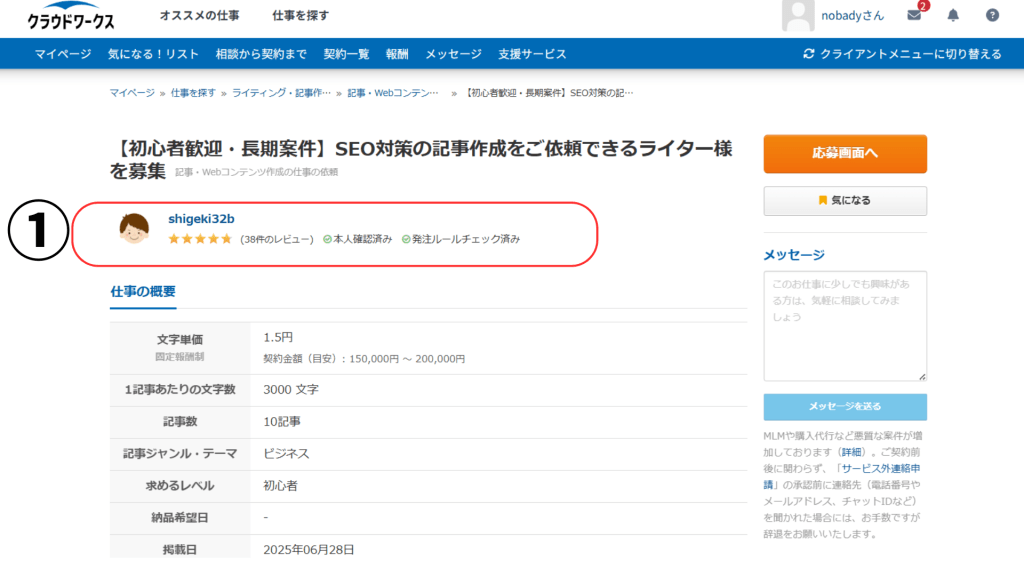The image size is (1024, 576).
Task: Switch to client menu via クライアントメニューに切り替える
Action: 902,54
